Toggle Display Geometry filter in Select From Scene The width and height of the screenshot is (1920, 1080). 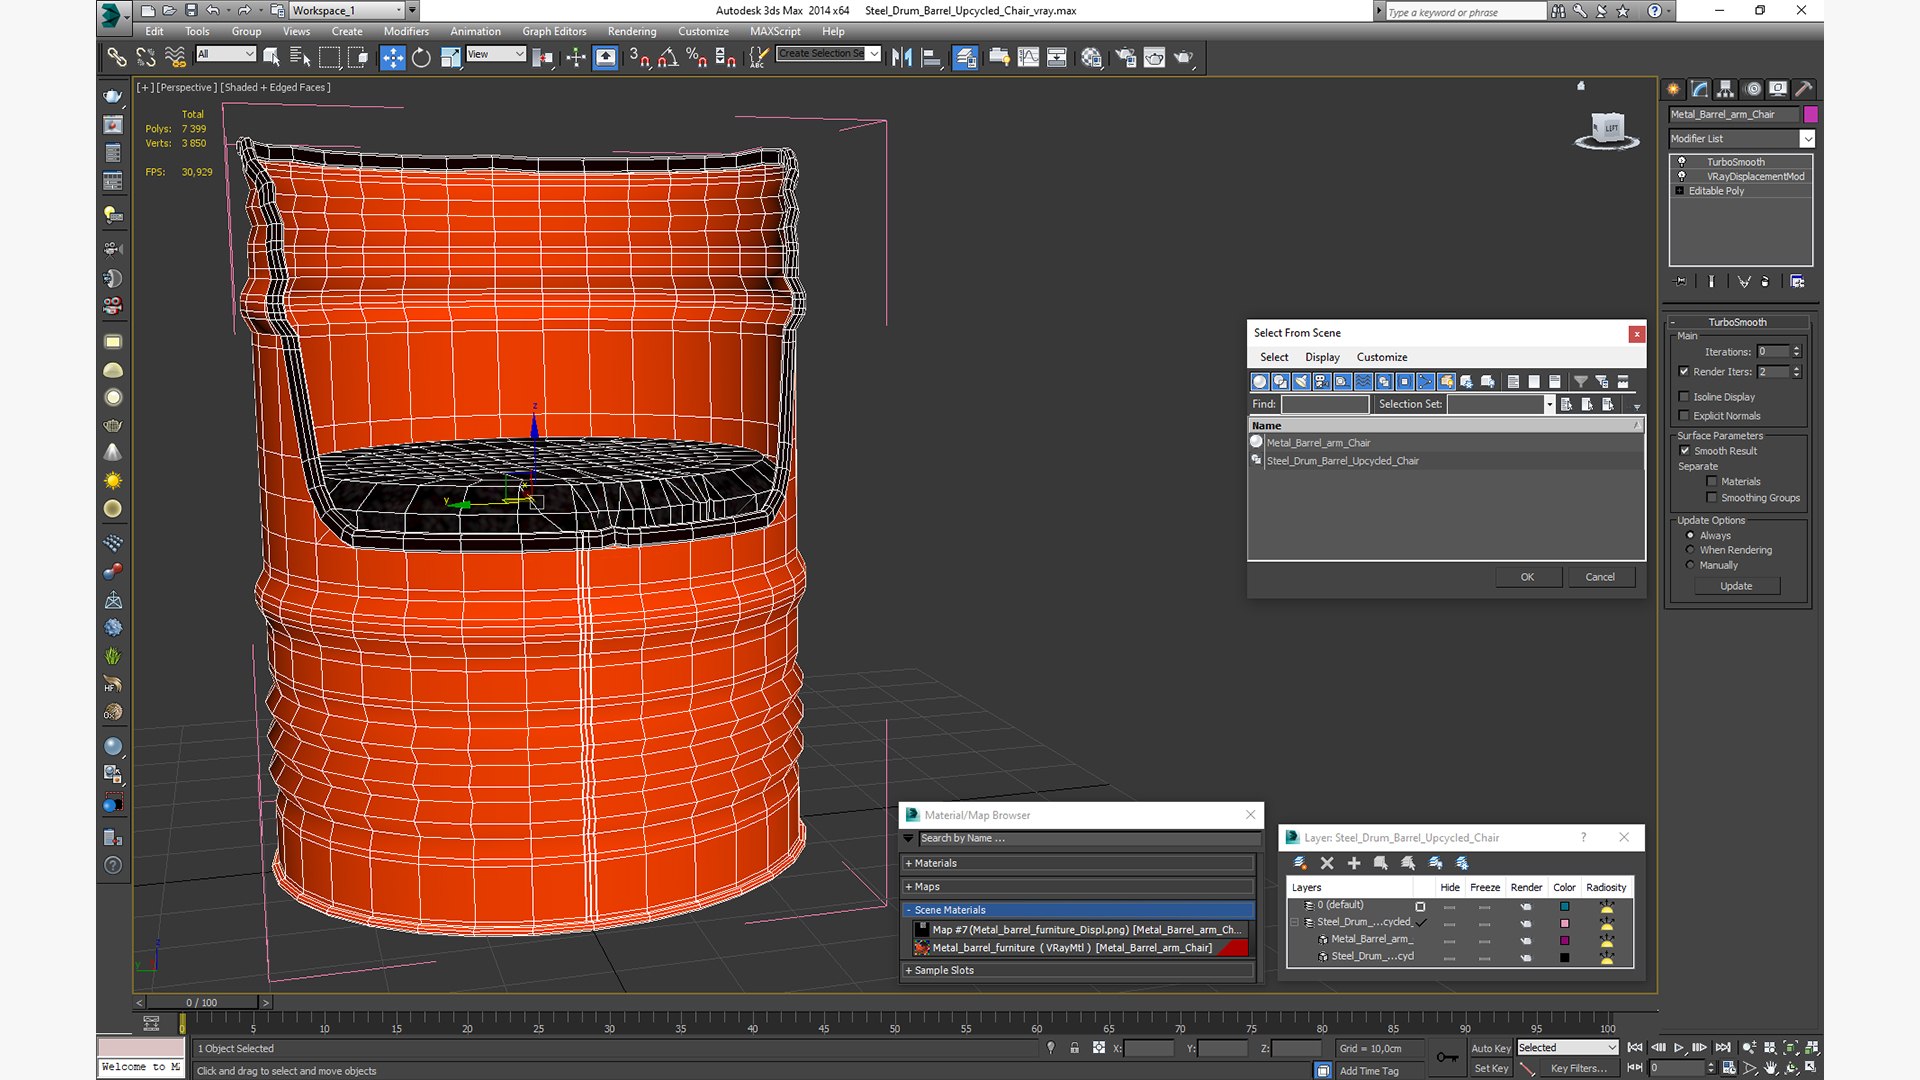coord(1260,381)
